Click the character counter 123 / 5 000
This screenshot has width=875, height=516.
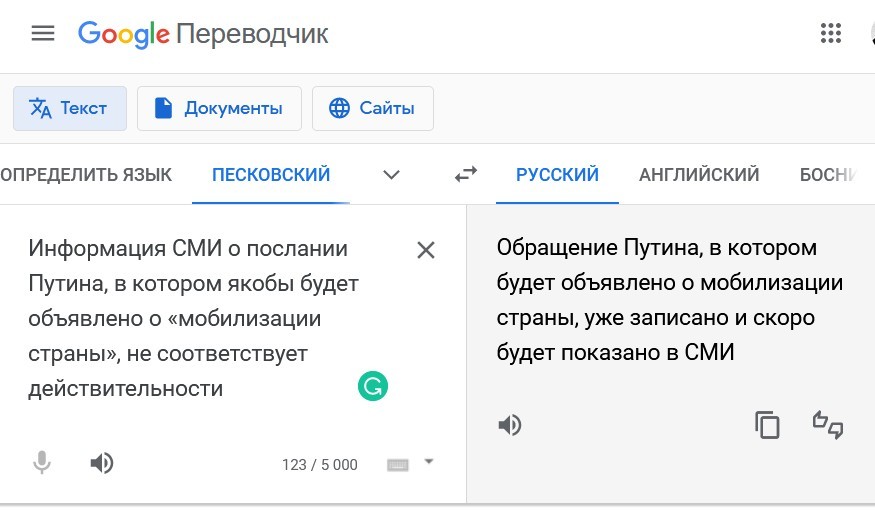coord(320,465)
